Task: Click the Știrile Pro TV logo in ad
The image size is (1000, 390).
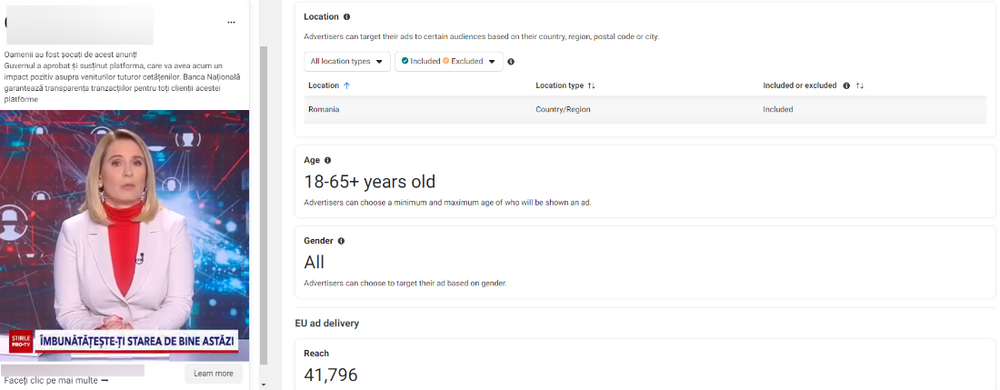Action: (20, 341)
